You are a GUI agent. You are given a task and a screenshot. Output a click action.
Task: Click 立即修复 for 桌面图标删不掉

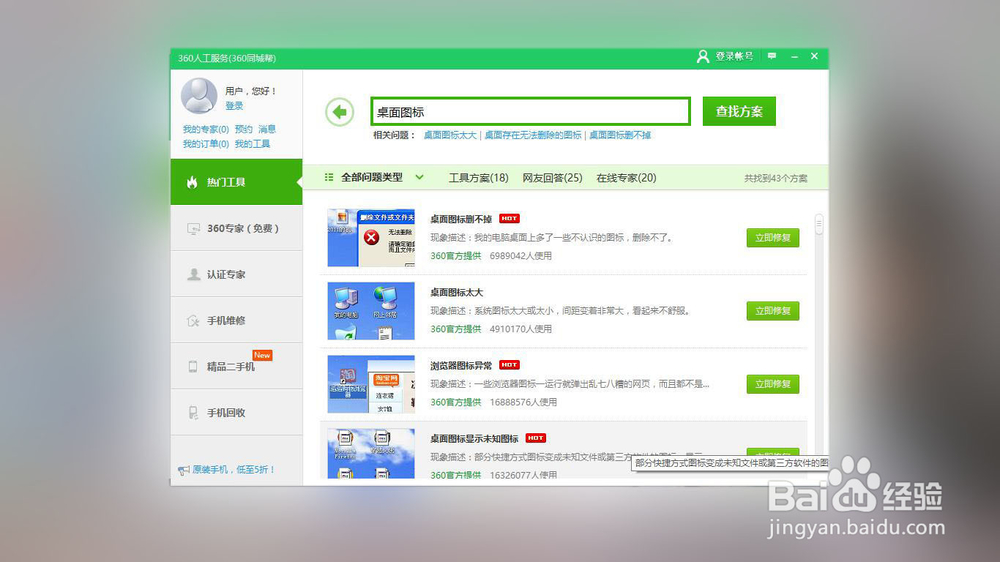tap(773, 238)
